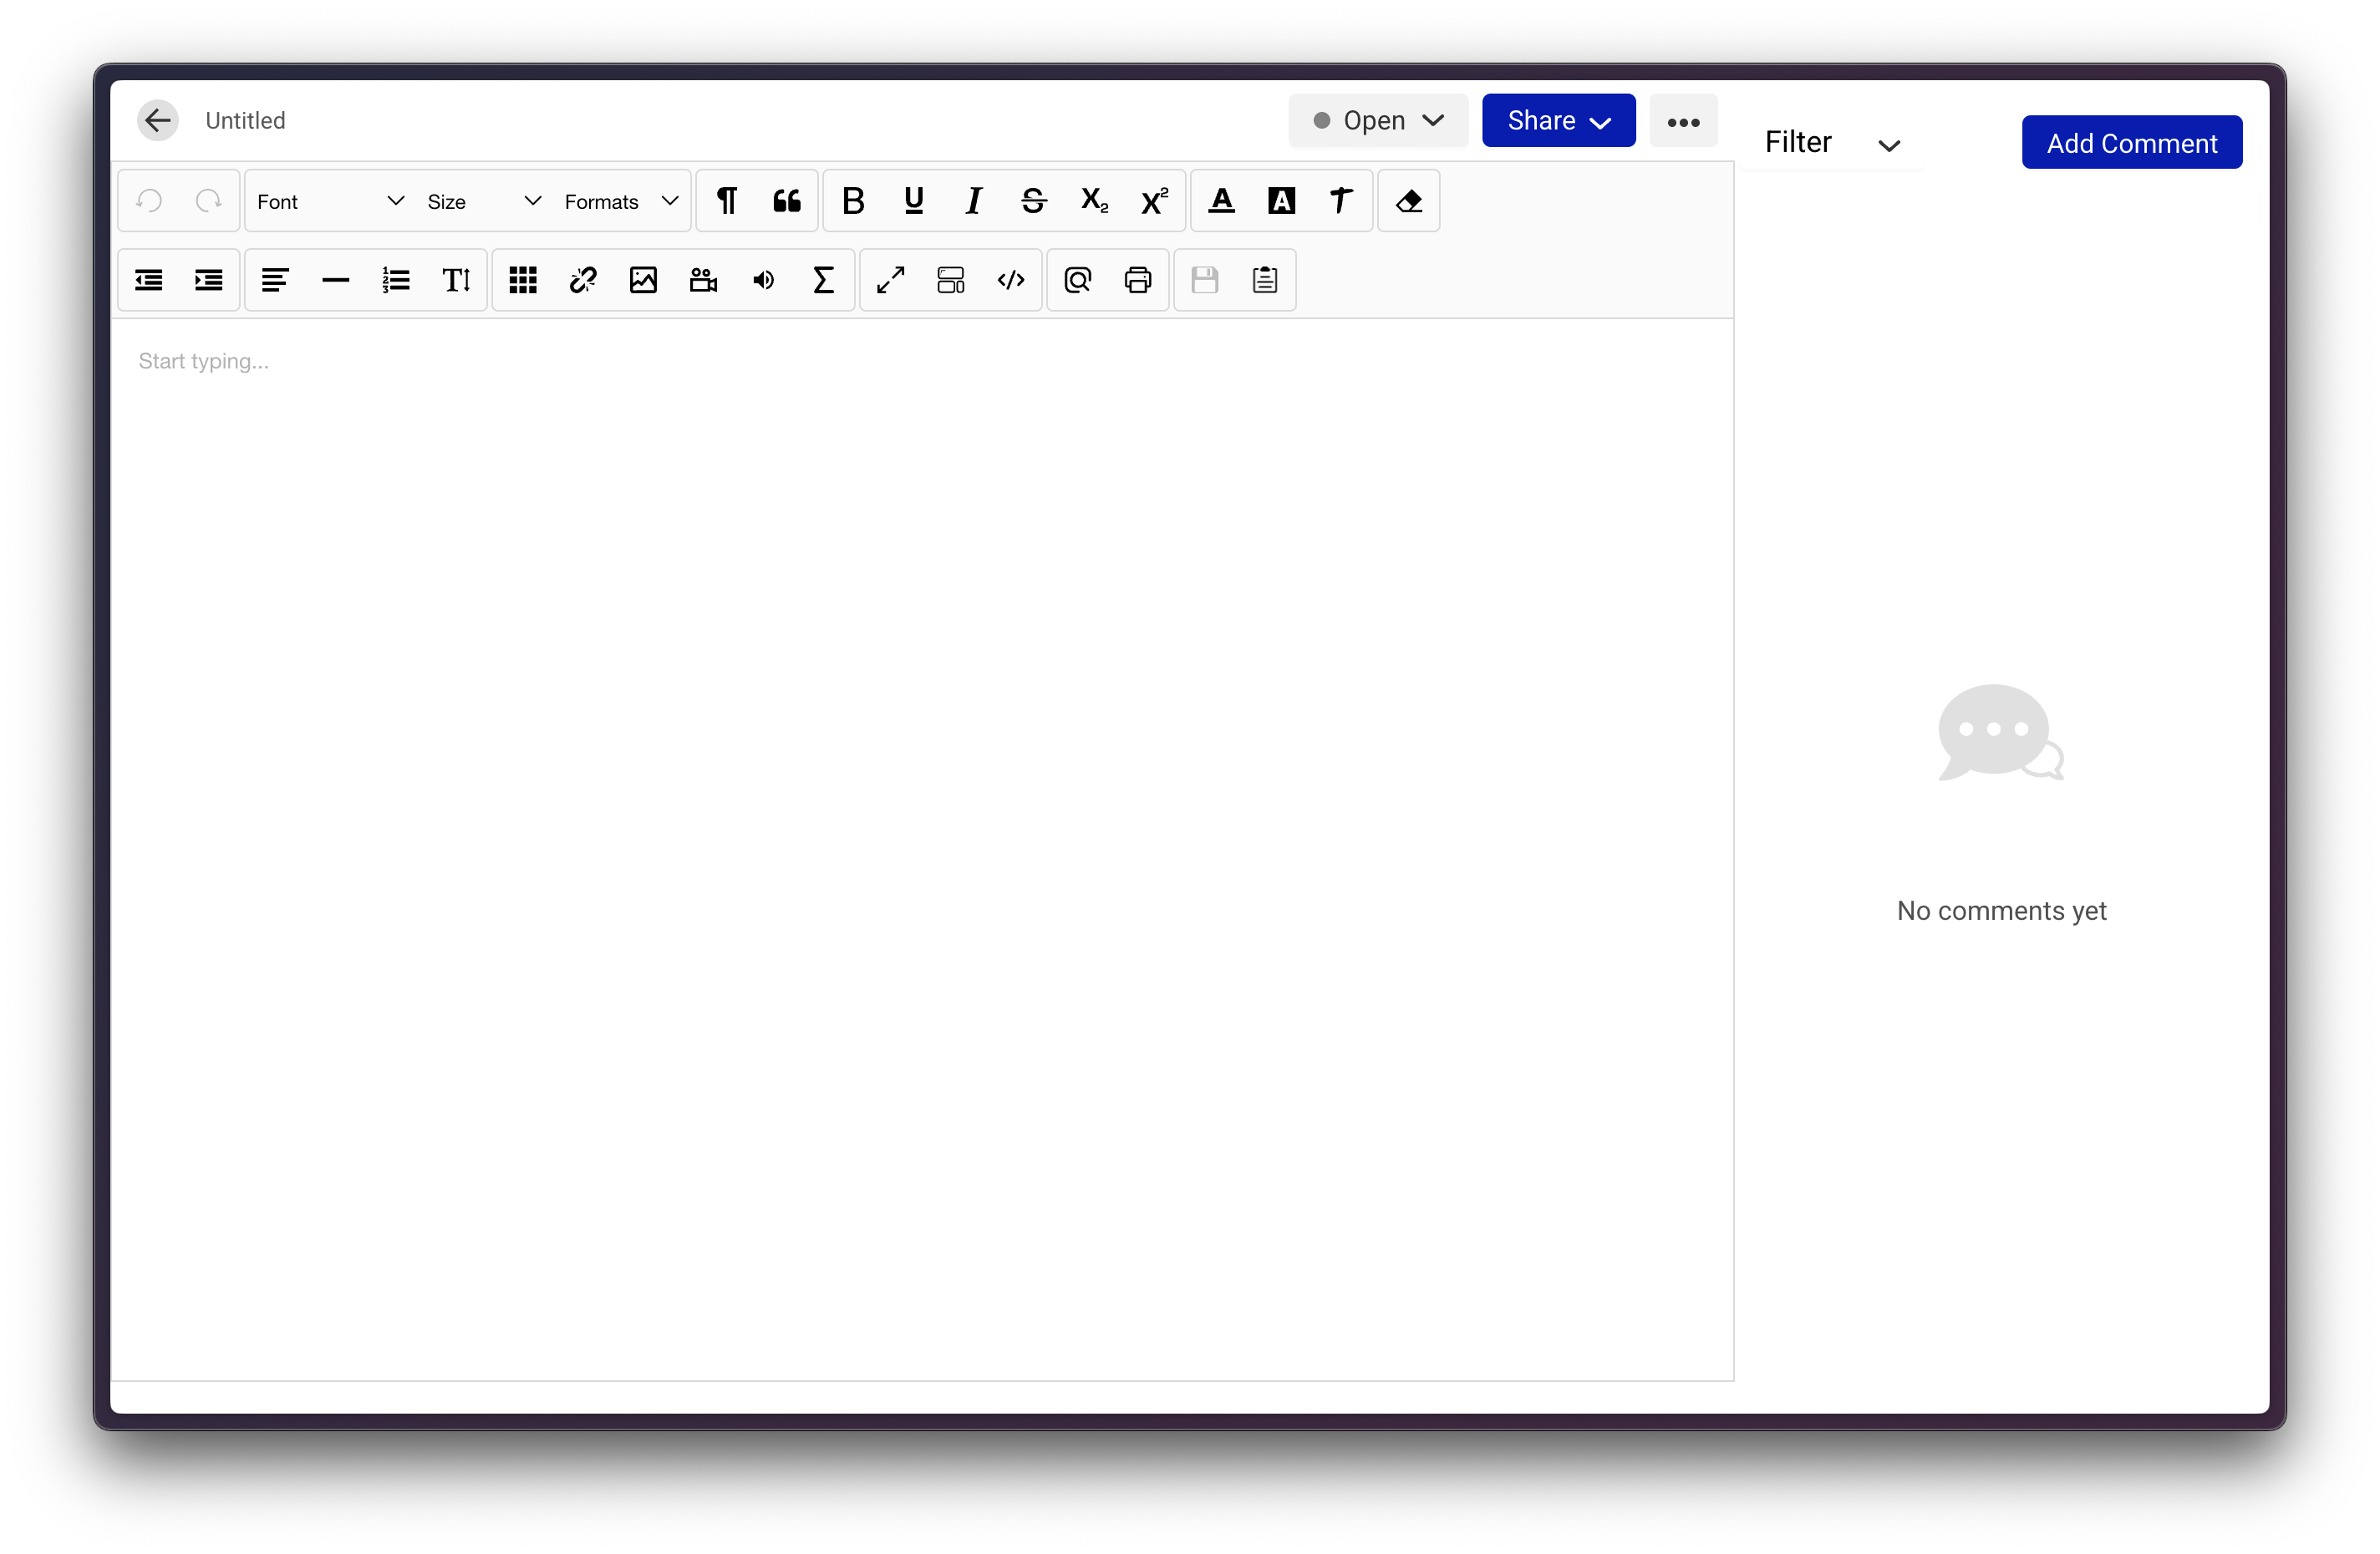2380x1554 pixels.
Task: Toggle underline formatting
Action: [913, 201]
